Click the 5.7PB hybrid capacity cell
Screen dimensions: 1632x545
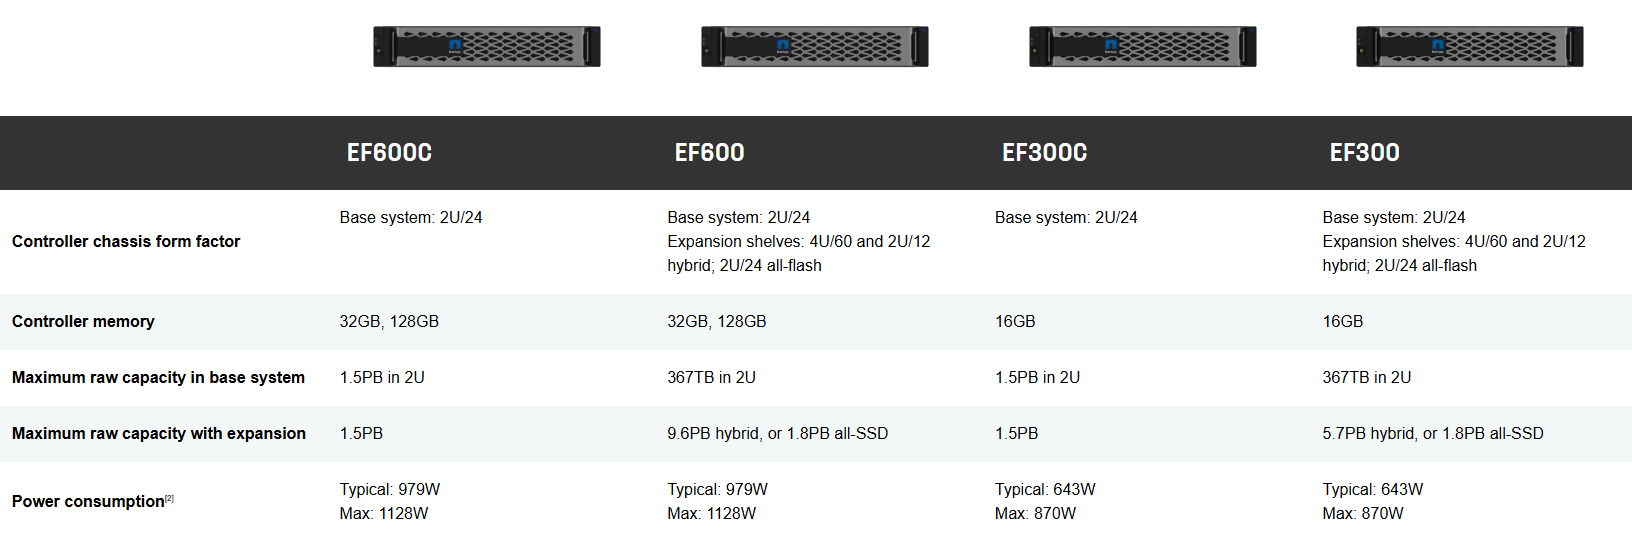[1432, 433]
